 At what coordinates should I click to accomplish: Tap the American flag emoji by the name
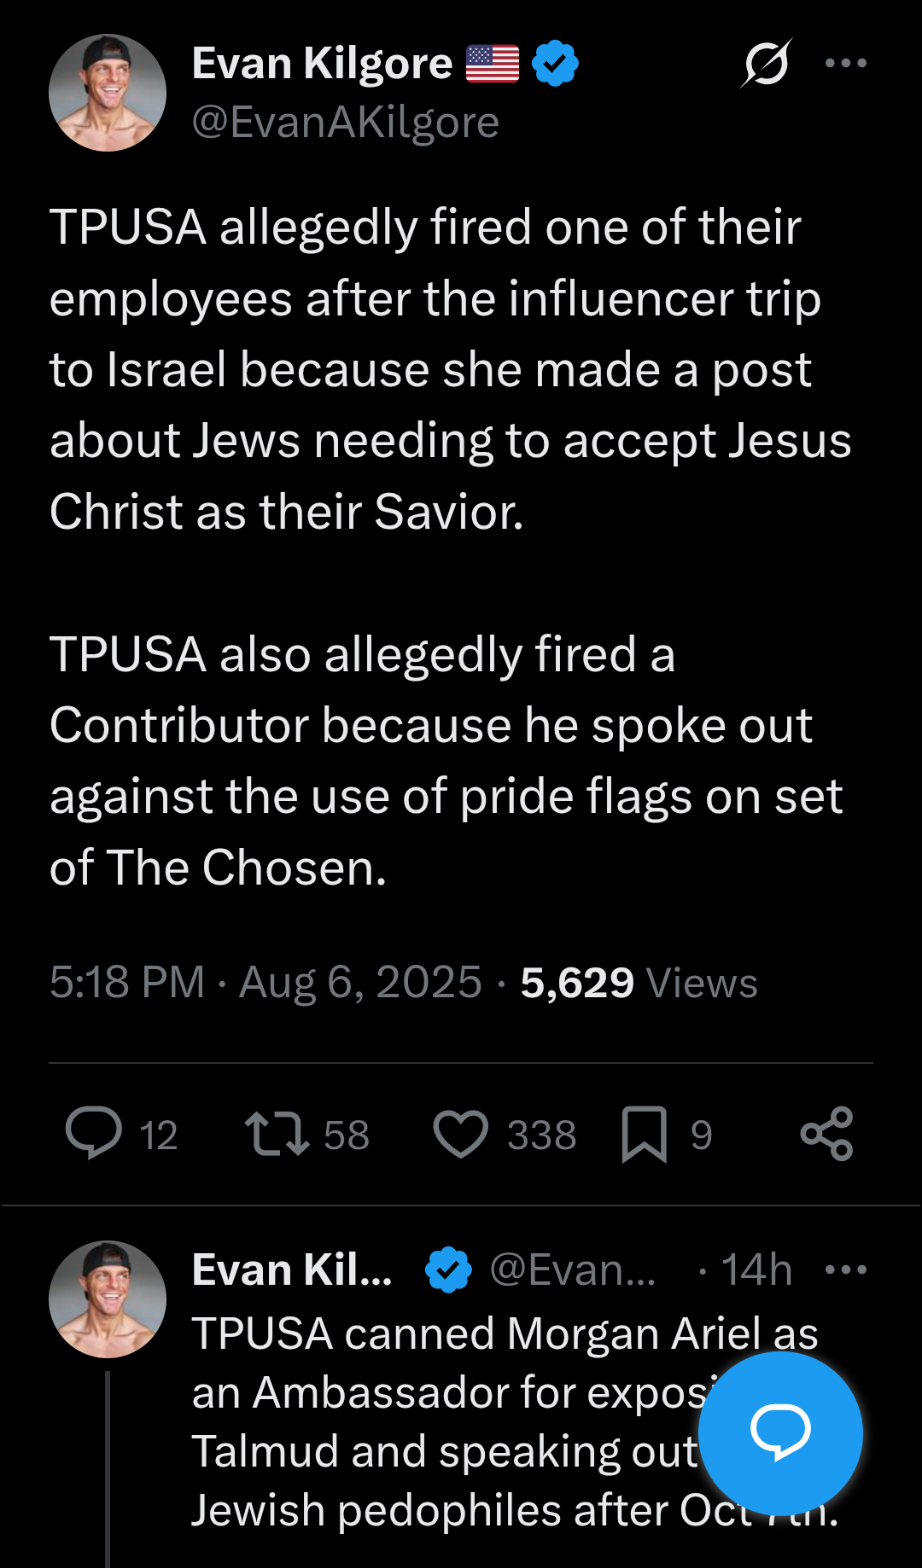492,64
